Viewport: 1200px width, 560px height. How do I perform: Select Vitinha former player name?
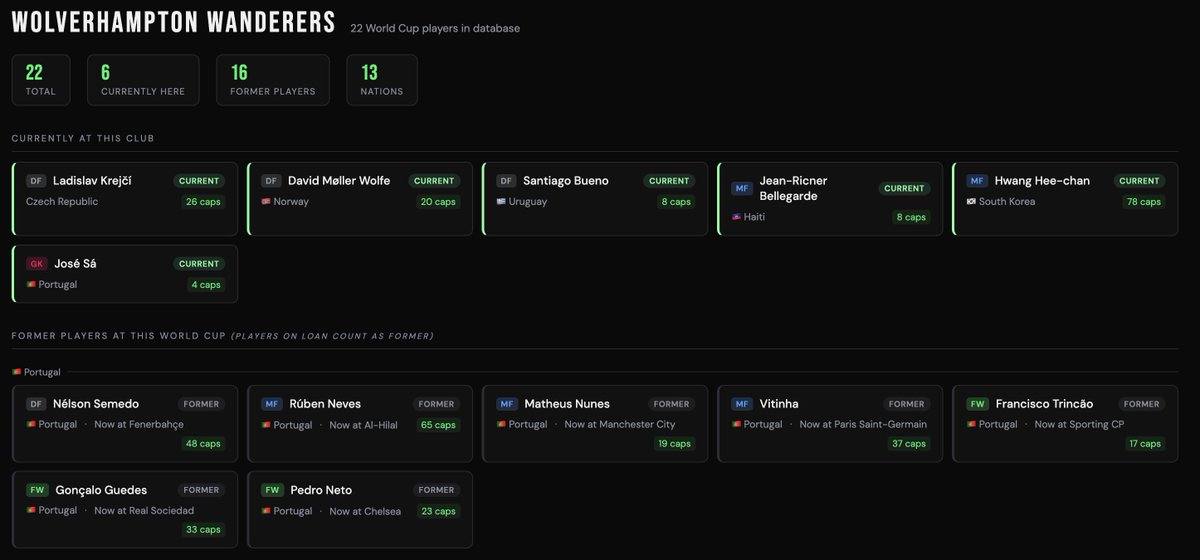click(x=779, y=404)
